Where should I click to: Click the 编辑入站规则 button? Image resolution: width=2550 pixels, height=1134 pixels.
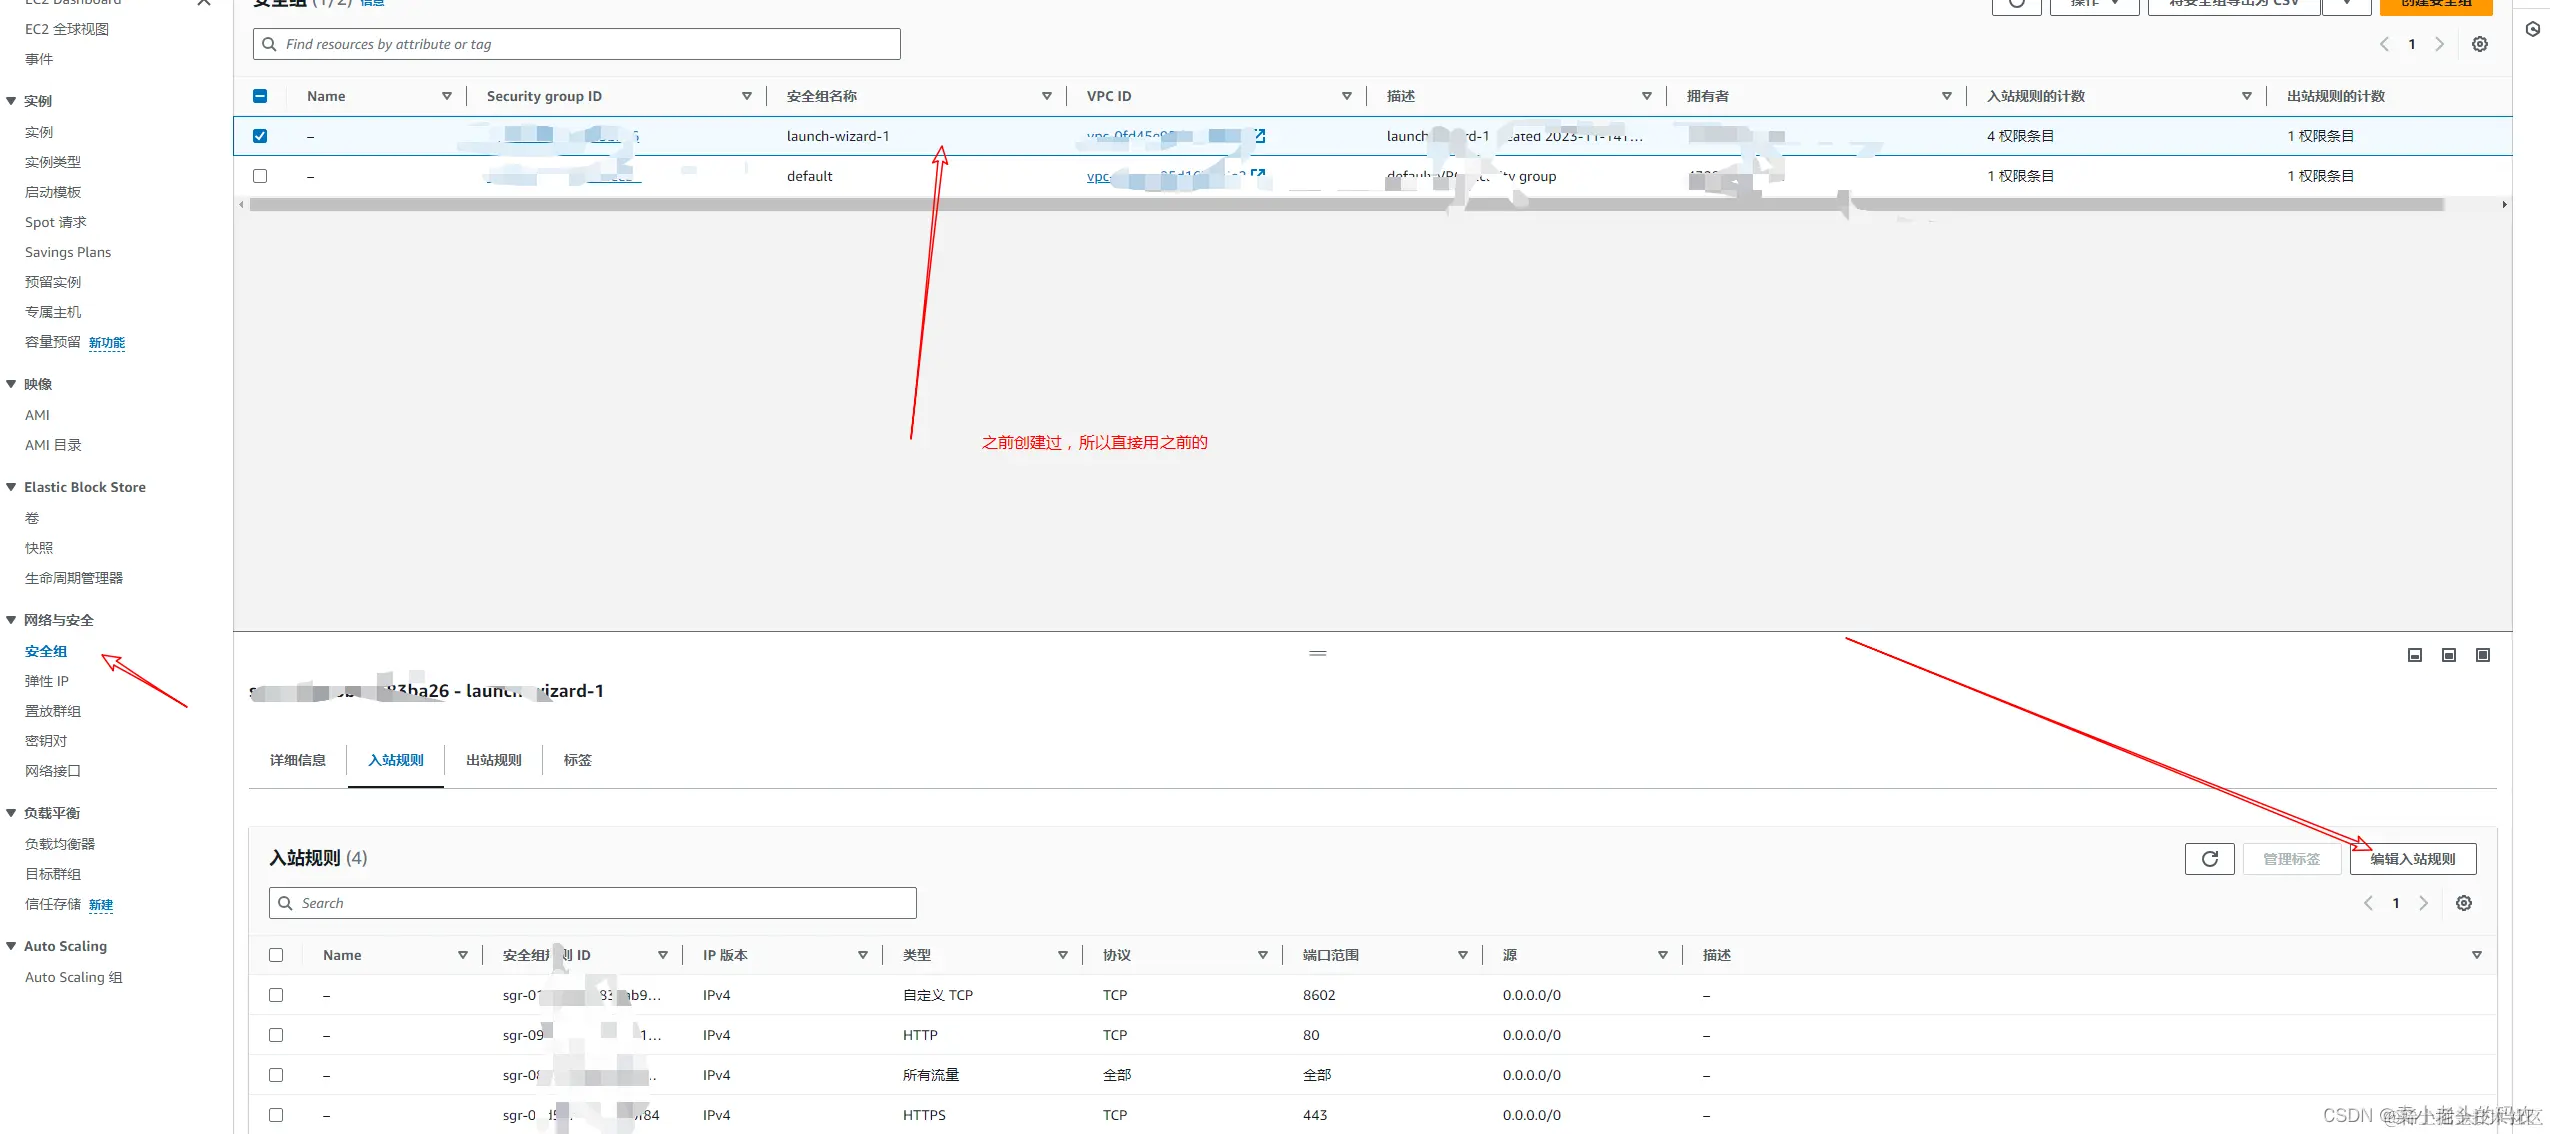click(2412, 859)
